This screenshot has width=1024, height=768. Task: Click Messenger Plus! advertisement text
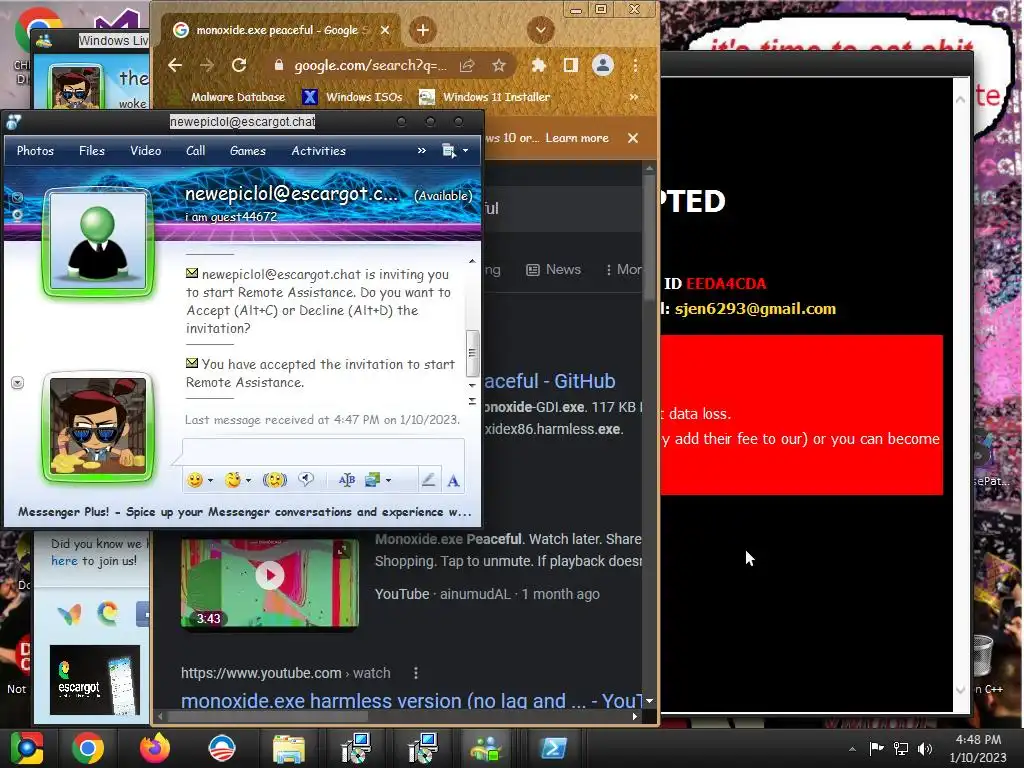[244, 512]
